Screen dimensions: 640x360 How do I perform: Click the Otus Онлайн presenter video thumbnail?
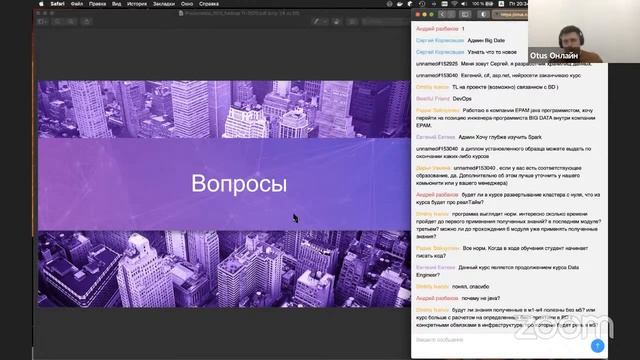(x=584, y=31)
